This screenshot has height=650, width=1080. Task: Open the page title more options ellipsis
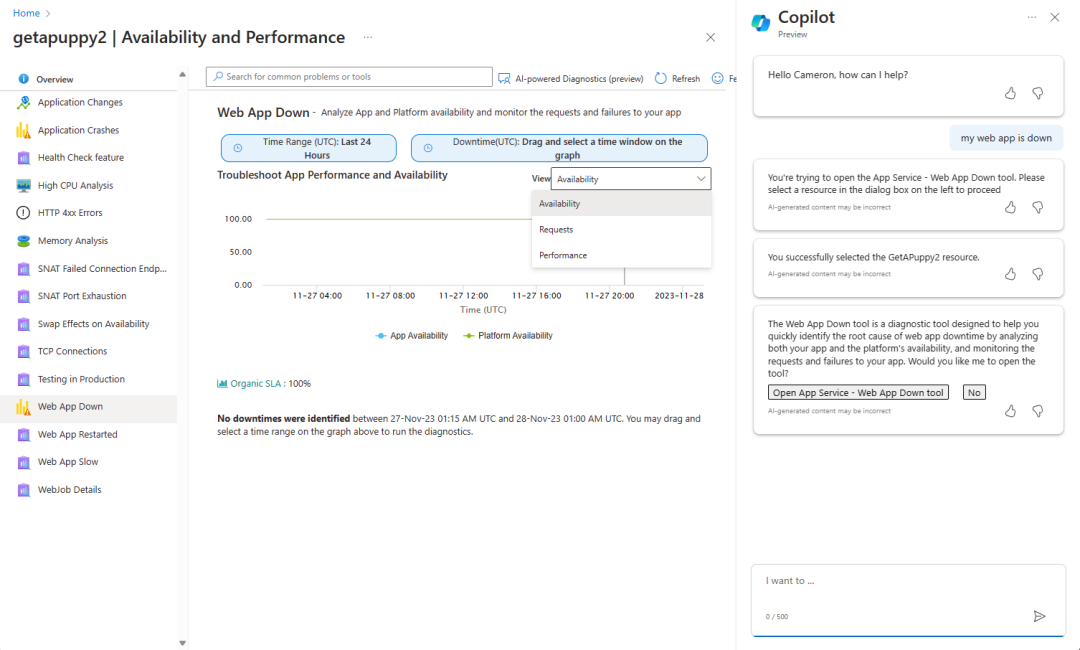pyautogui.click(x=368, y=37)
